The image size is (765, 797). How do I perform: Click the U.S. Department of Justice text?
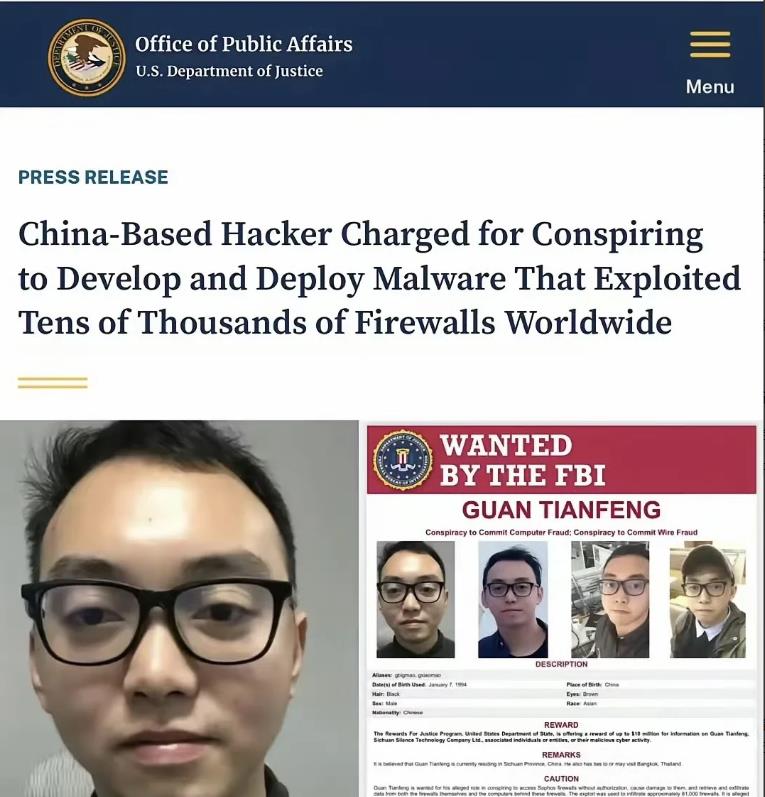(x=229, y=71)
